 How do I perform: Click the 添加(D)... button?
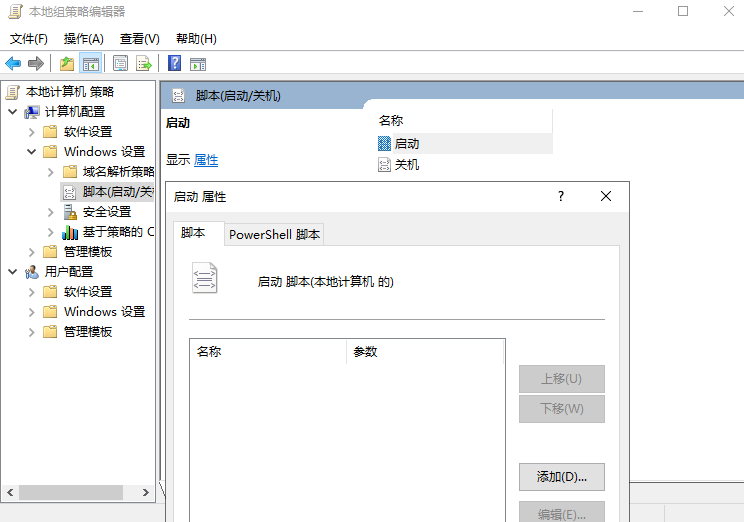point(561,477)
